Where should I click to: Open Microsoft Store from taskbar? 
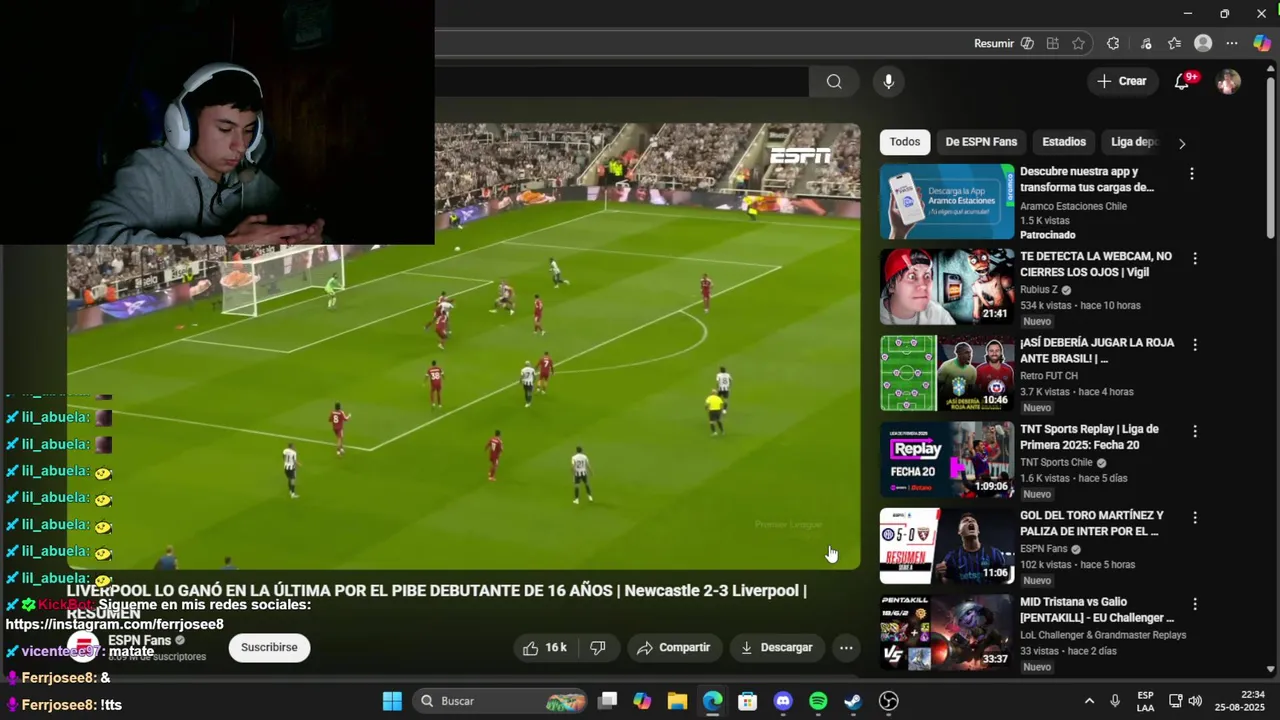pyautogui.click(x=747, y=701)
